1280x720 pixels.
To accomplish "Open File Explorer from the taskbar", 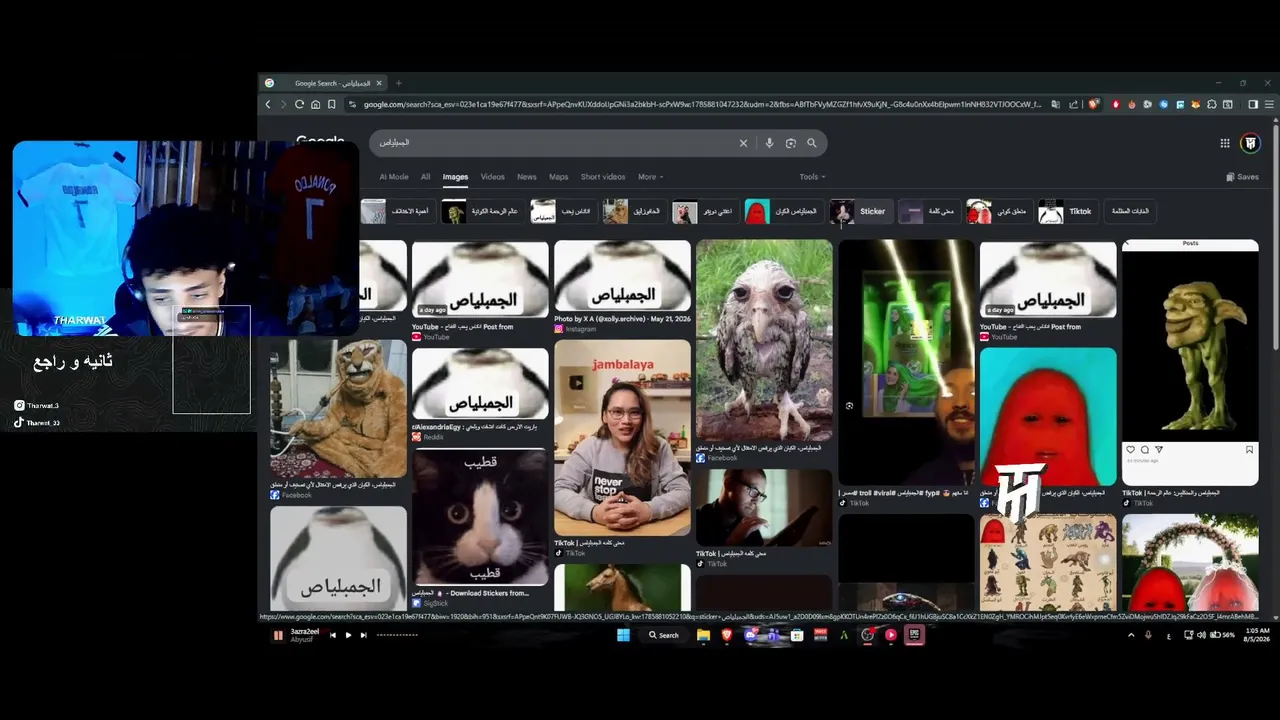I will click(704, 635).
